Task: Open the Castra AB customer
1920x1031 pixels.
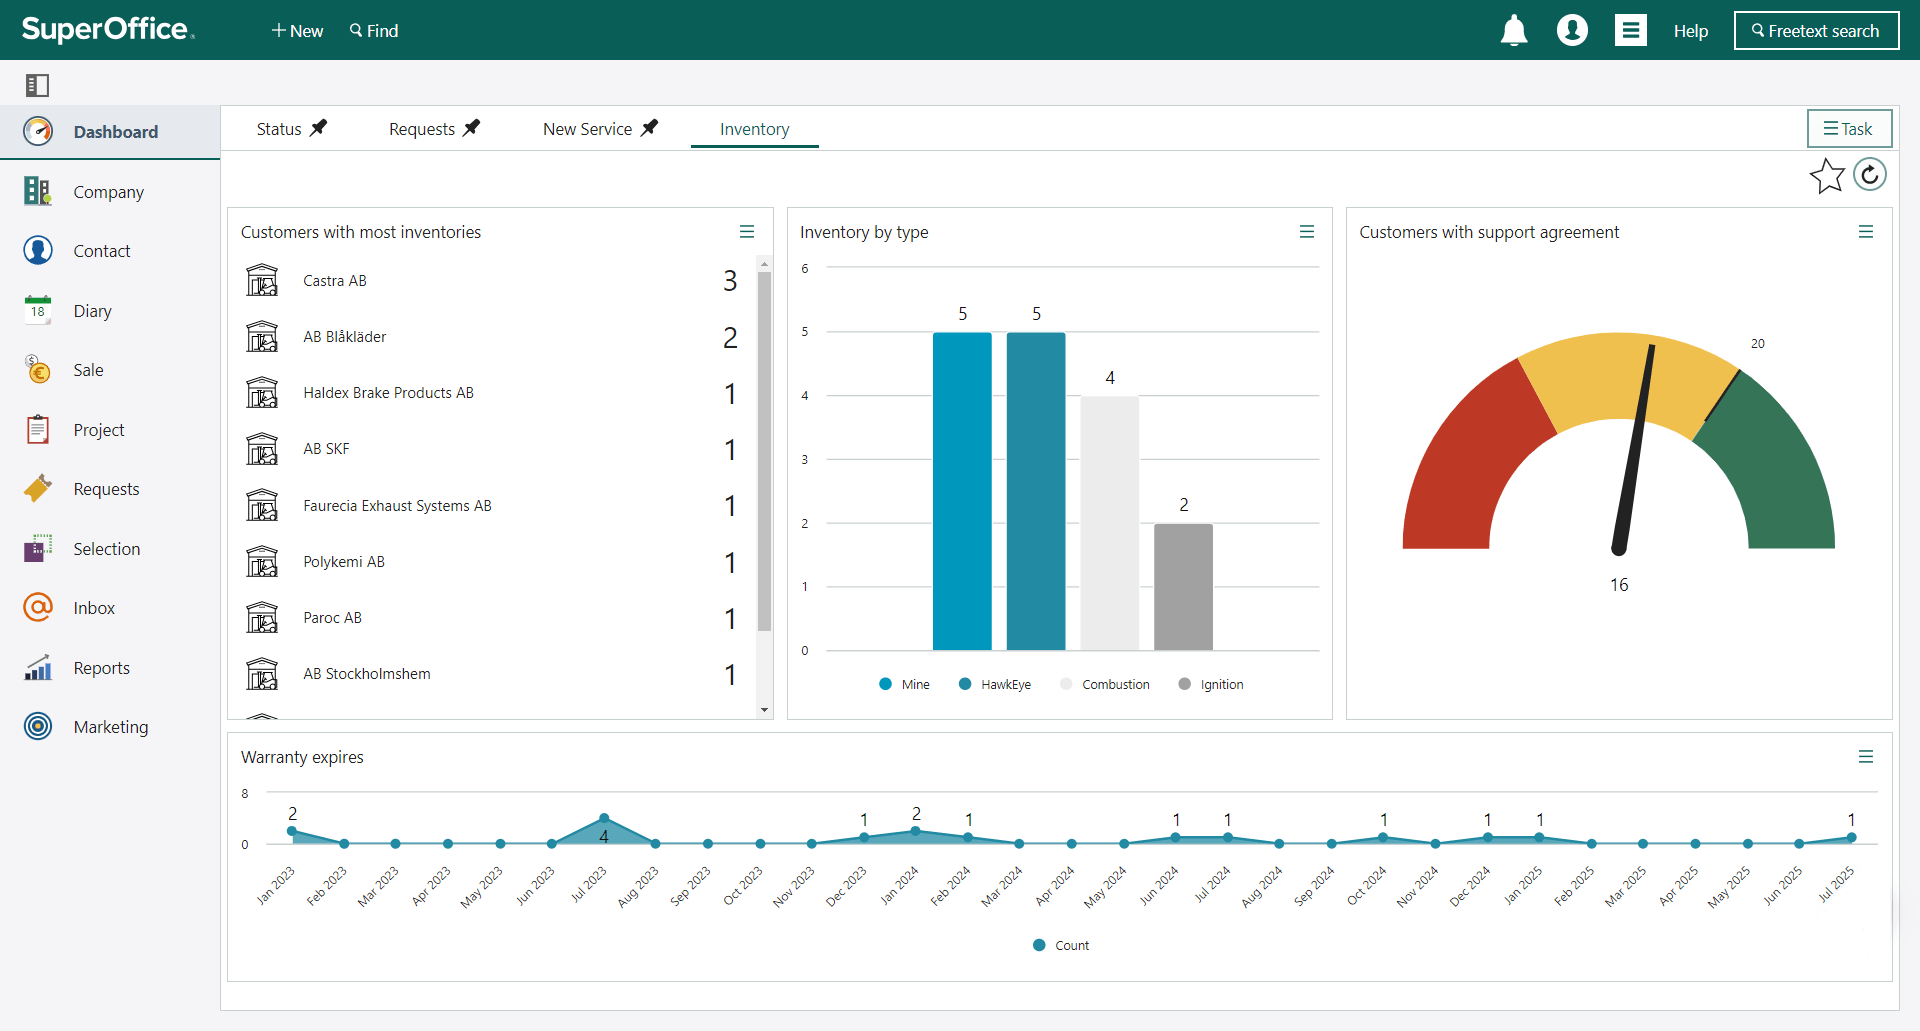Action: click(x=335, y=280)
